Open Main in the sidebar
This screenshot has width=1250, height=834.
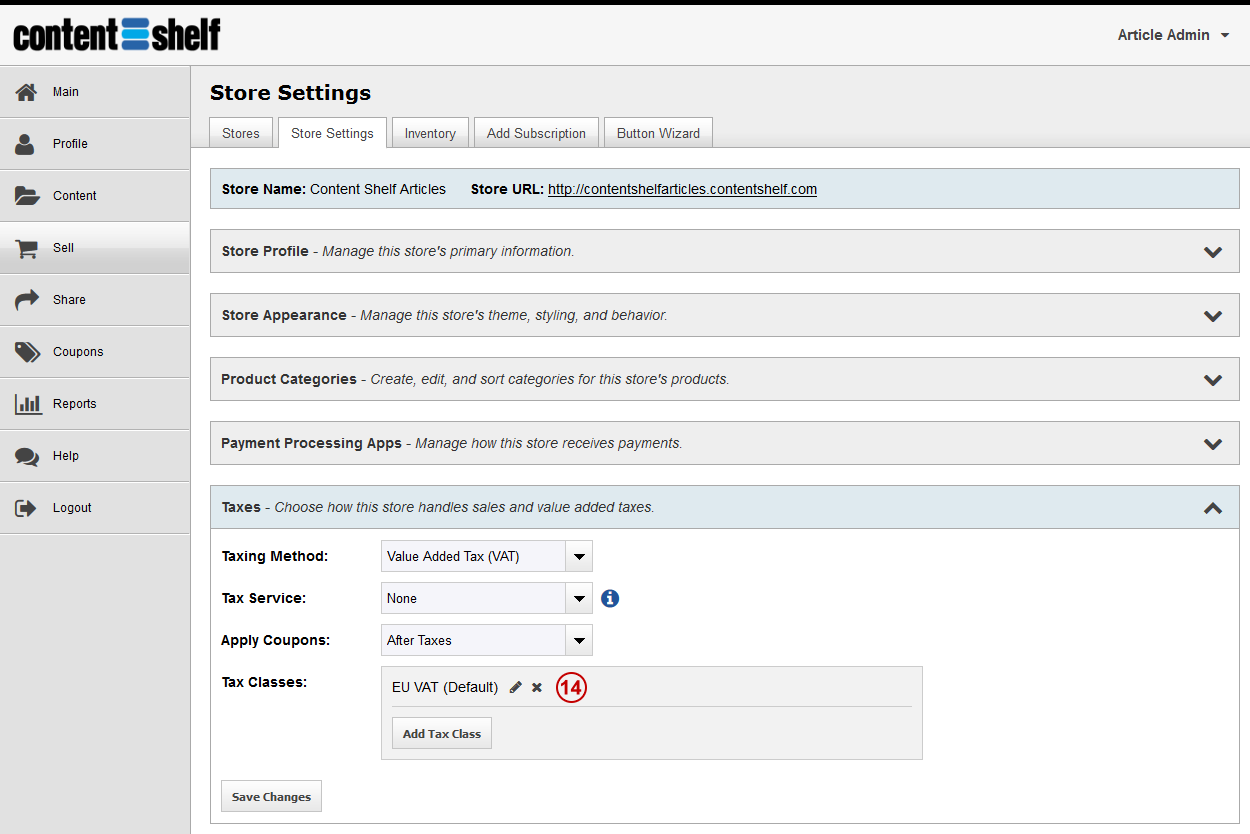95,92
